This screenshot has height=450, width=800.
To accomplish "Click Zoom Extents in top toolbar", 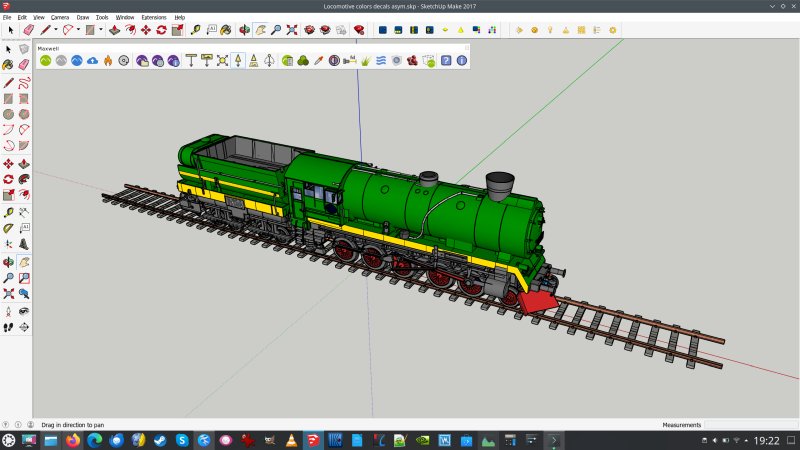I will (x=292, y=30).
